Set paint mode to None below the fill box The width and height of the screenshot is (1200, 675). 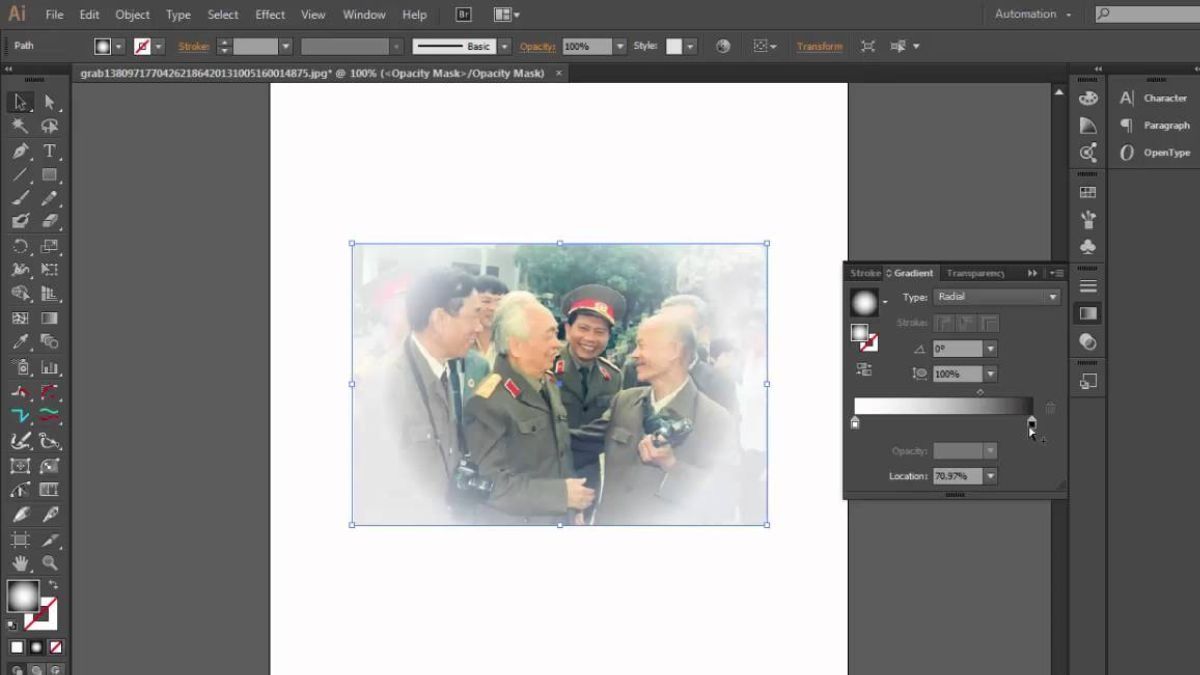(x=55, y=647)
